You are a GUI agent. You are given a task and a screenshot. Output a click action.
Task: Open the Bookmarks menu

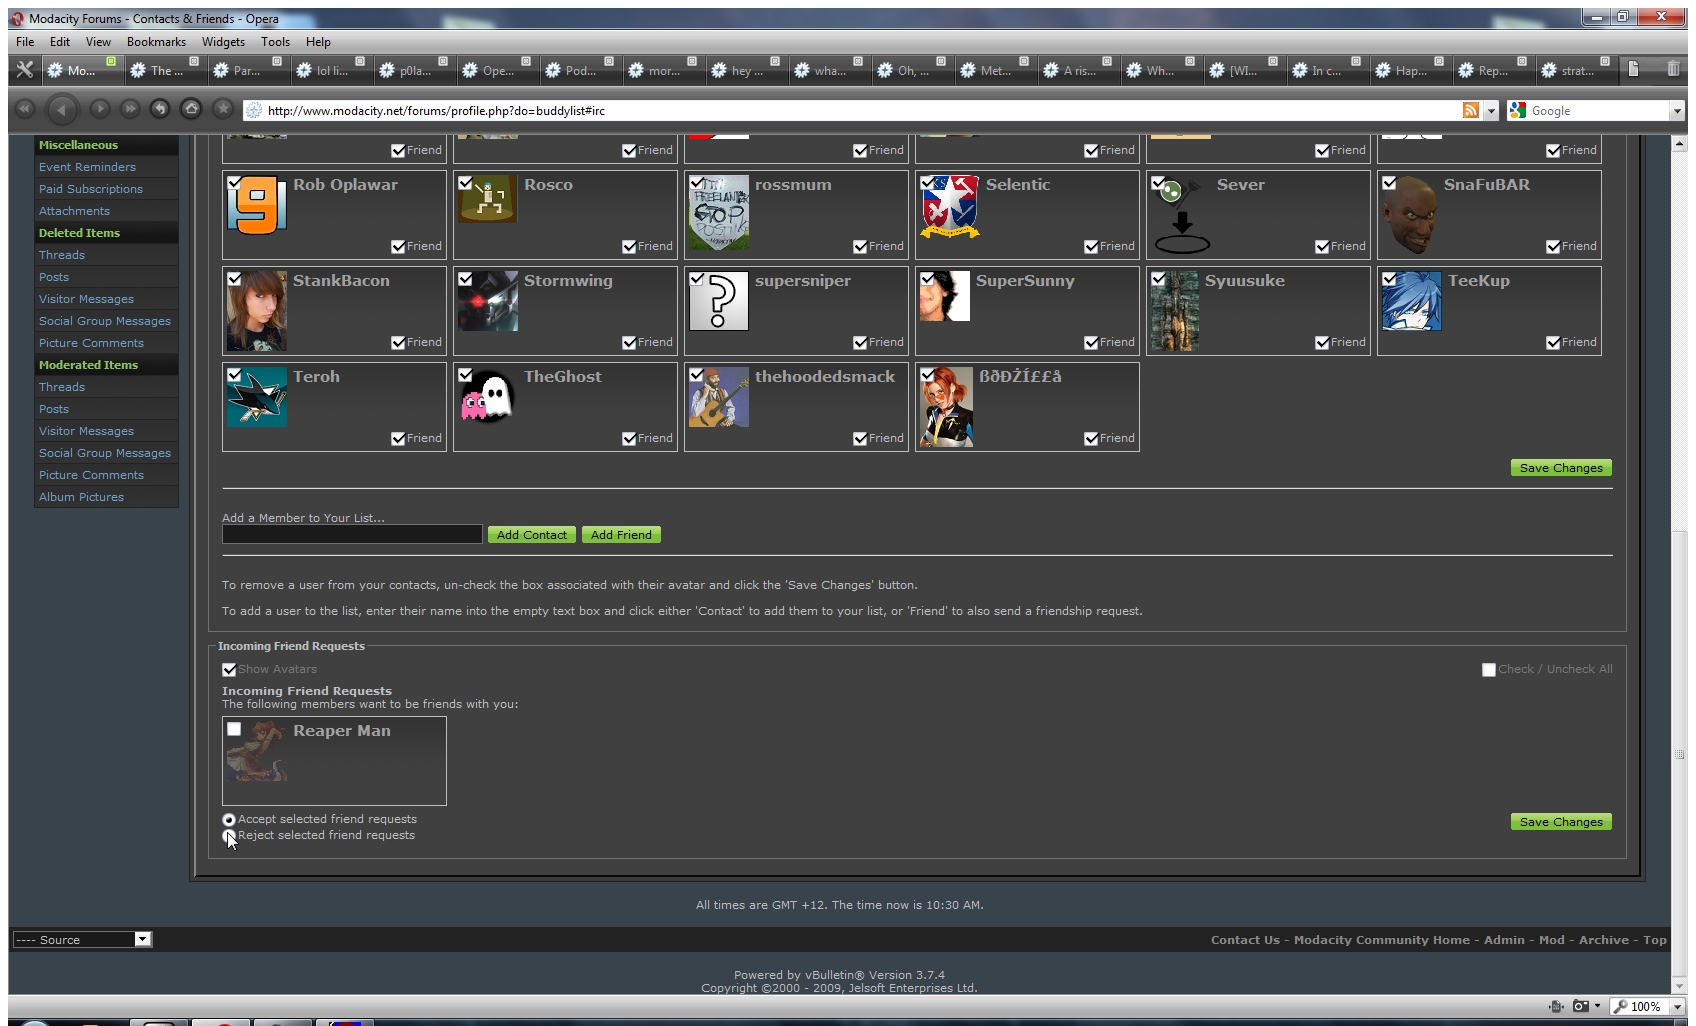156,42
